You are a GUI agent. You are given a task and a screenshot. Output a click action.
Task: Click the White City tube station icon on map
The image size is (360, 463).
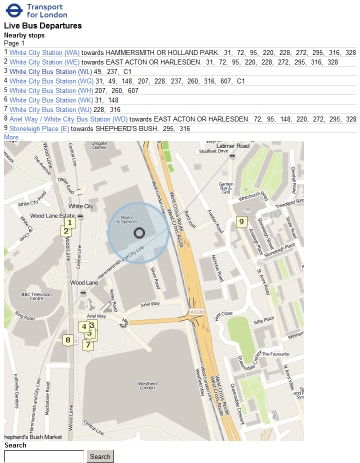[80, 217]
